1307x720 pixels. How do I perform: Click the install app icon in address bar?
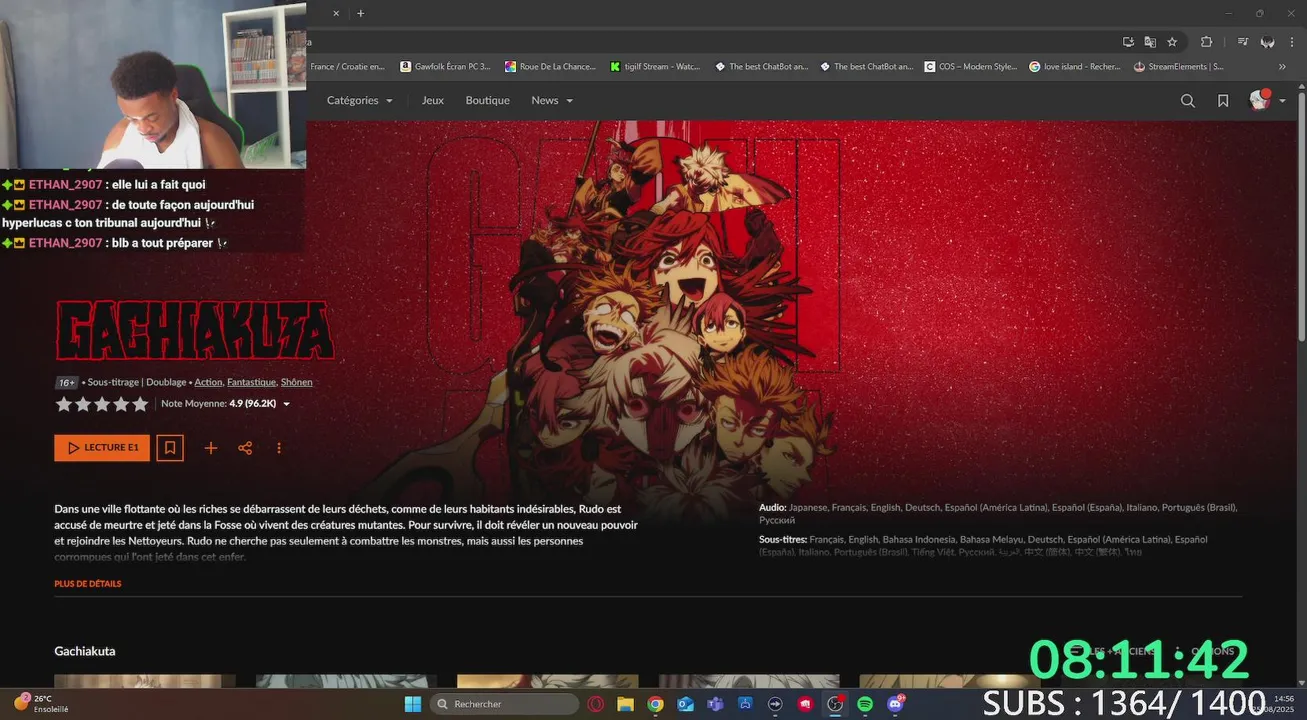1128,42
